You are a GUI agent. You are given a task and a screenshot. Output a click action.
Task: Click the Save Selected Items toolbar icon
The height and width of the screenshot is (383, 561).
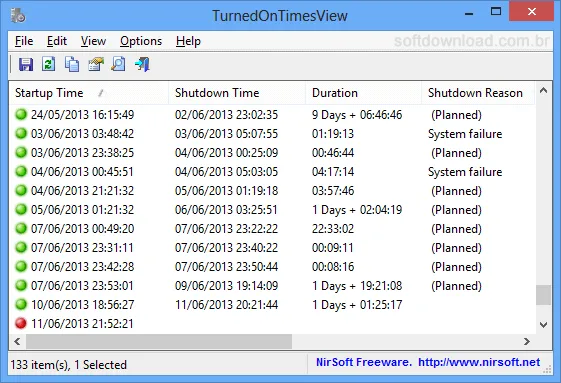point(26,64)
